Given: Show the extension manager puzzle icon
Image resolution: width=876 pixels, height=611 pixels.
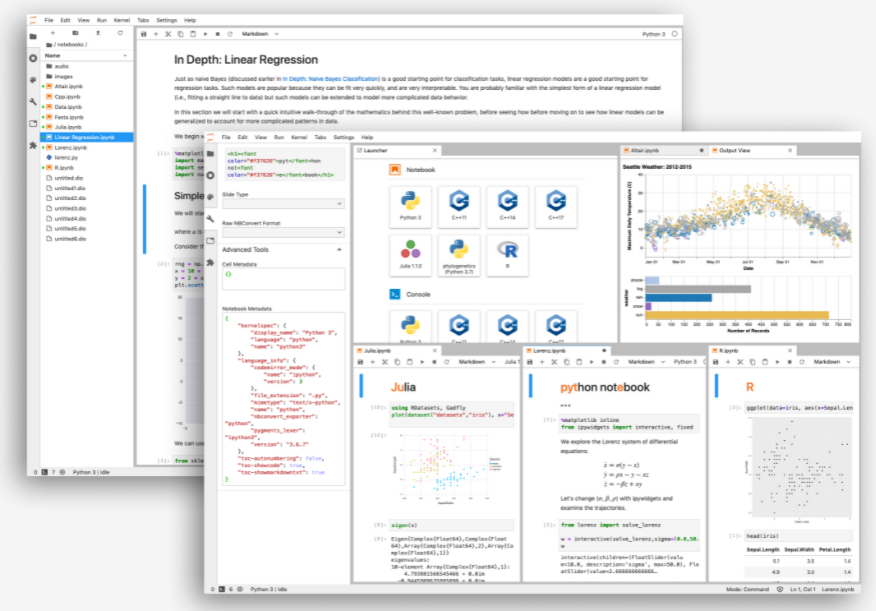Looking at the screenshot, I should (210, 262).
